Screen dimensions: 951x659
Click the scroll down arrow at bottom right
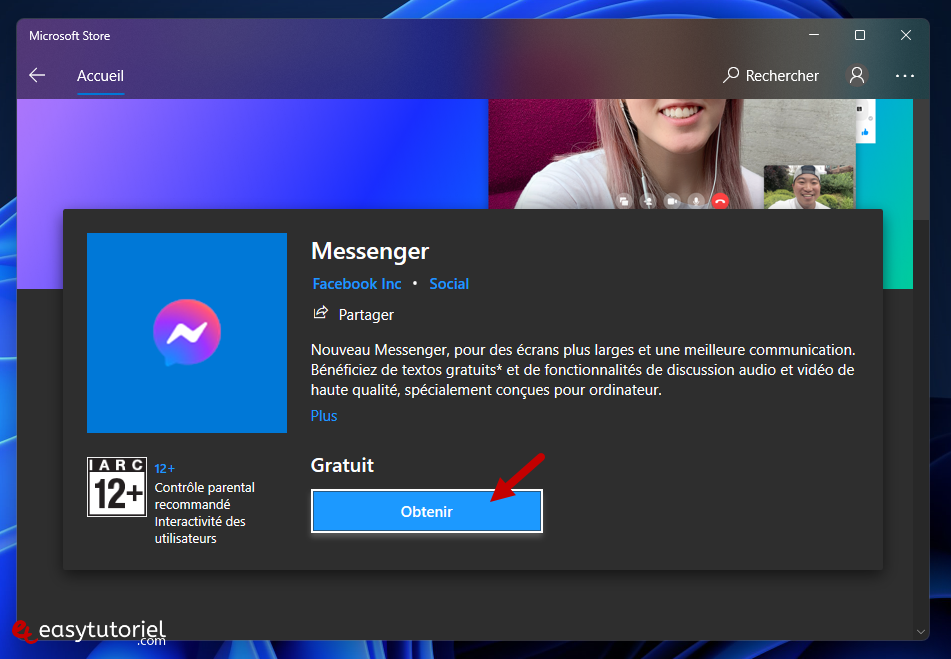tap(921, 632)
